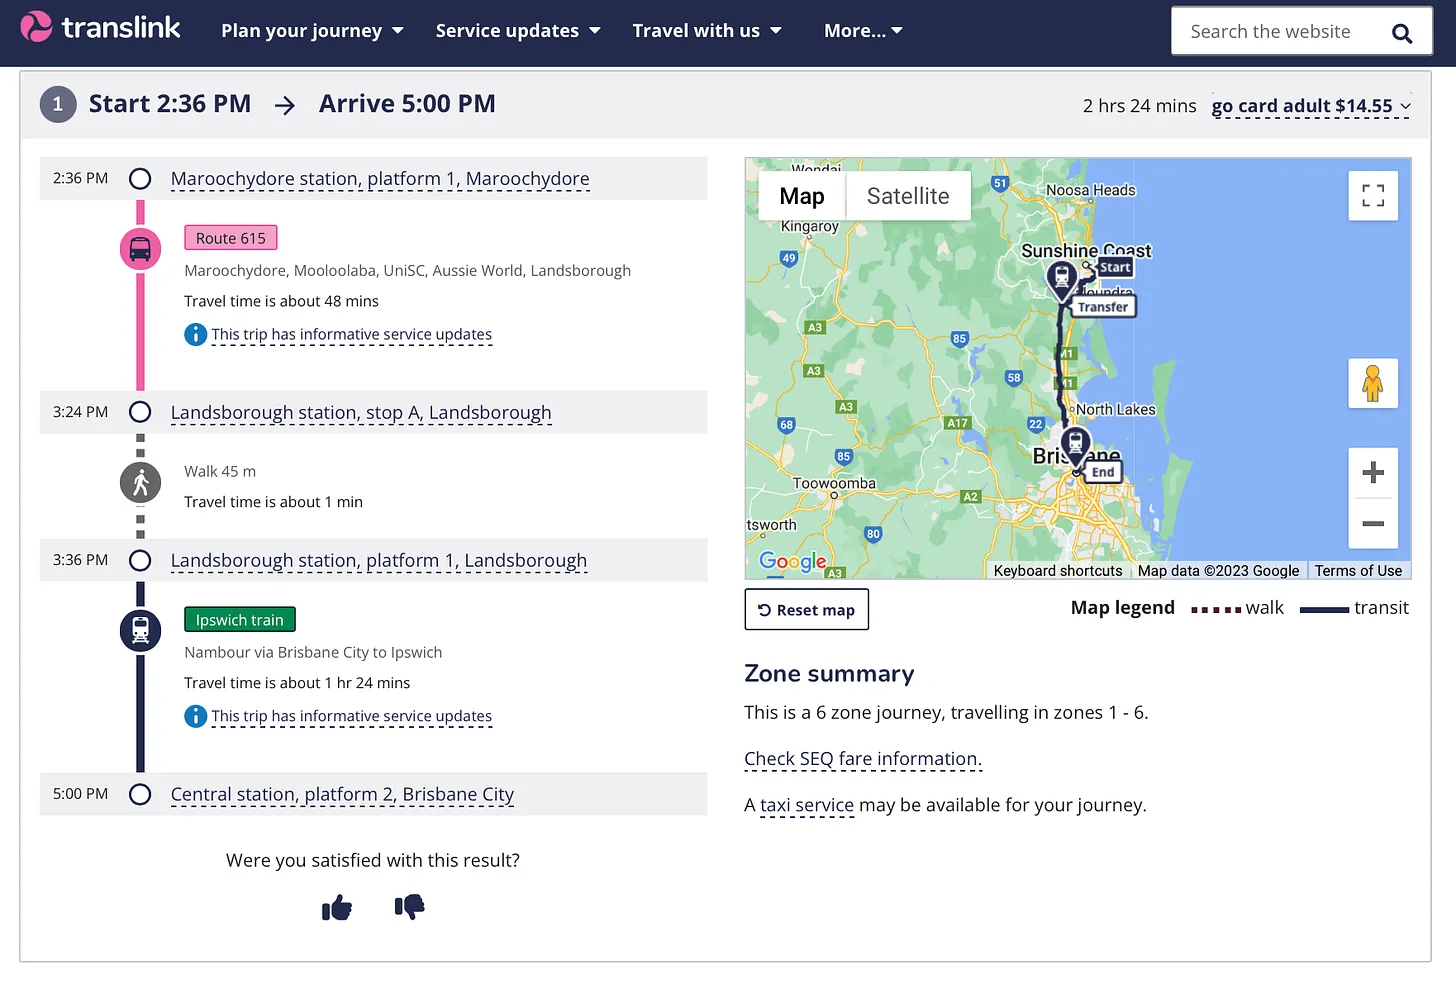Click the journey number 1 circle

coord(58,104)
